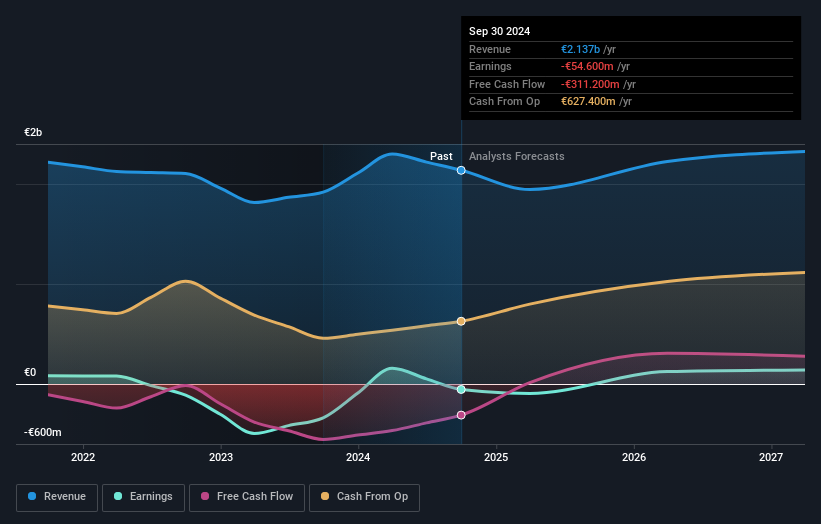Toggle the Revenue legend button
Viewport: 821px width, 524px height.
57,497
